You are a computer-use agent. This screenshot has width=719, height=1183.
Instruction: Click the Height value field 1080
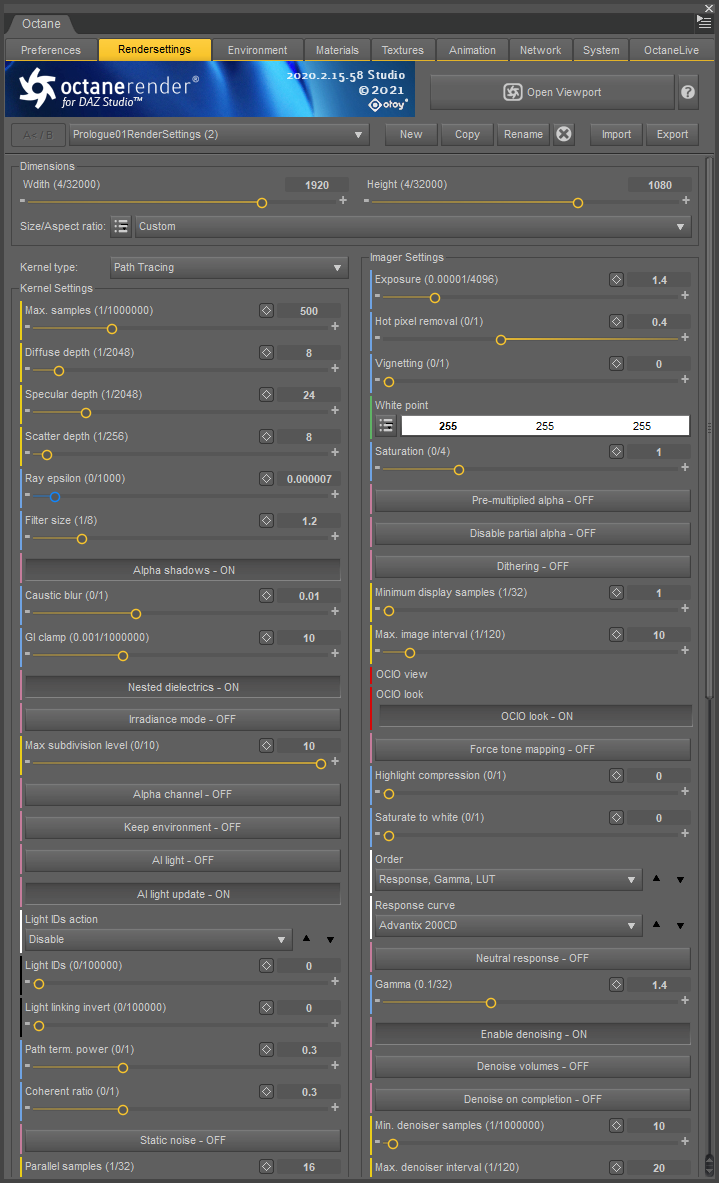[660, 185]
